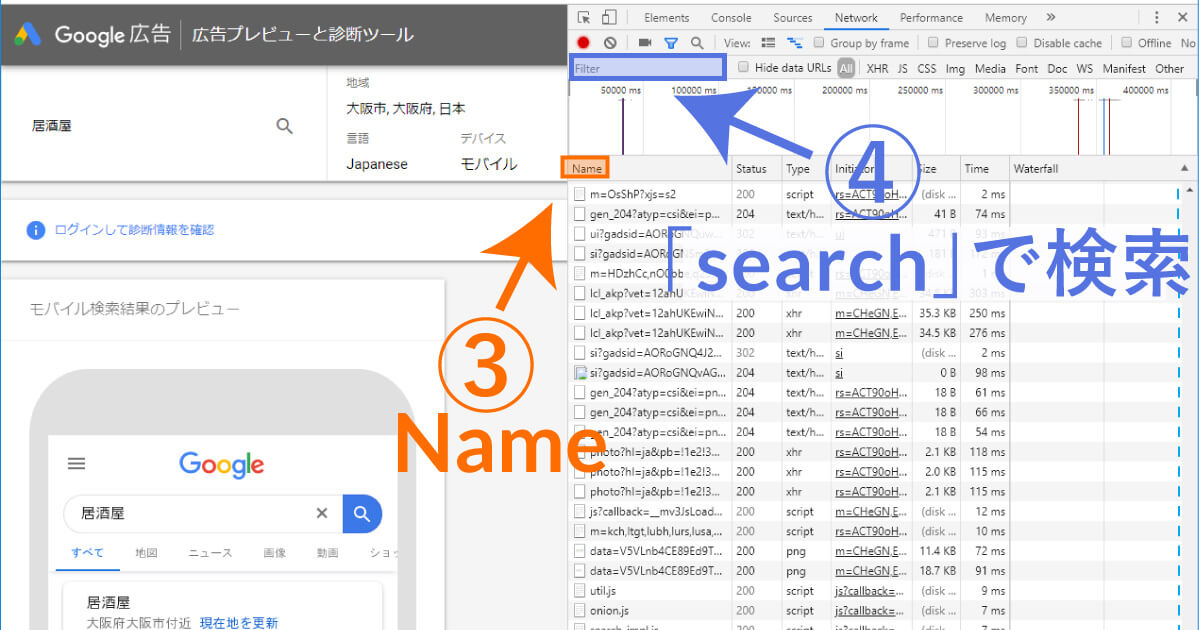Enable the Offline checkbox
The image size is (1200, 630).
pos(1126,43)
